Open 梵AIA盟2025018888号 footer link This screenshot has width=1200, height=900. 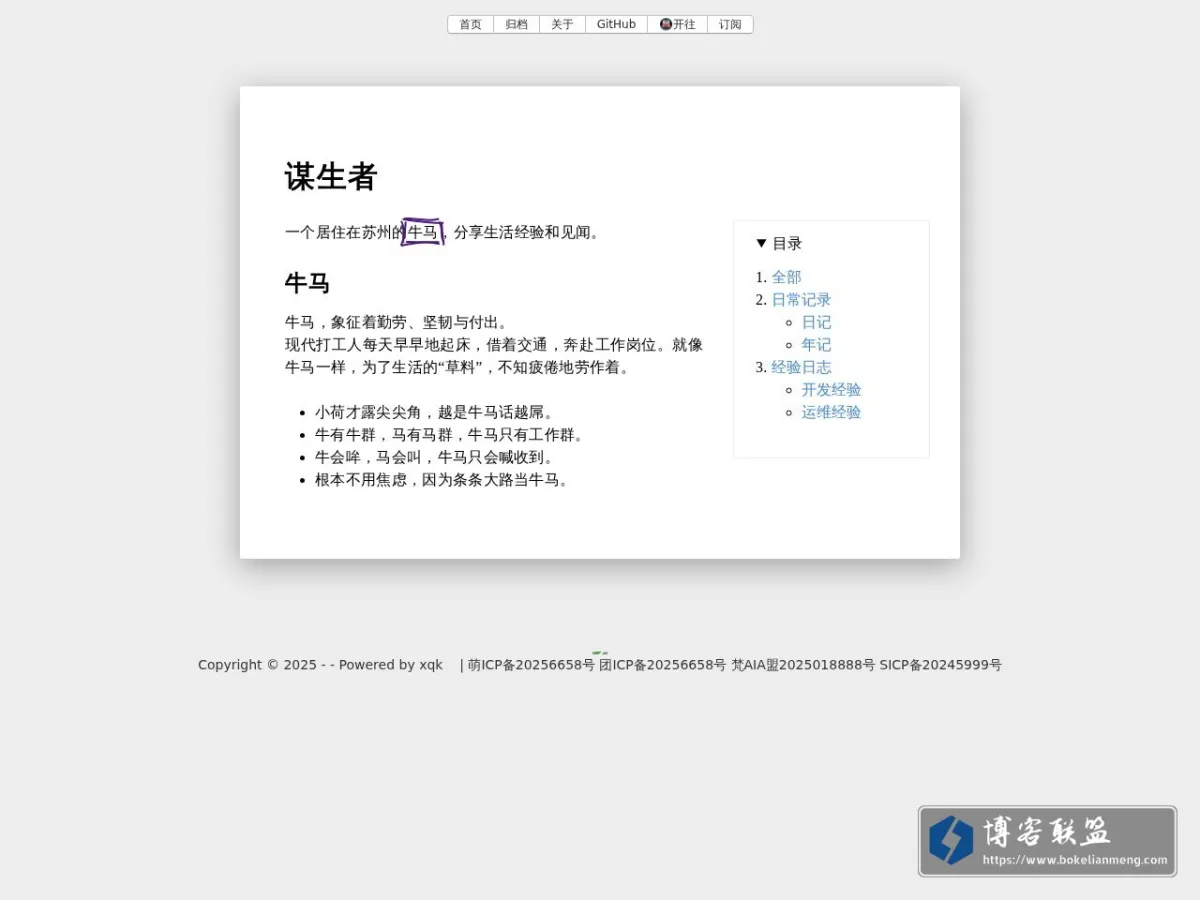pos(803,665)
